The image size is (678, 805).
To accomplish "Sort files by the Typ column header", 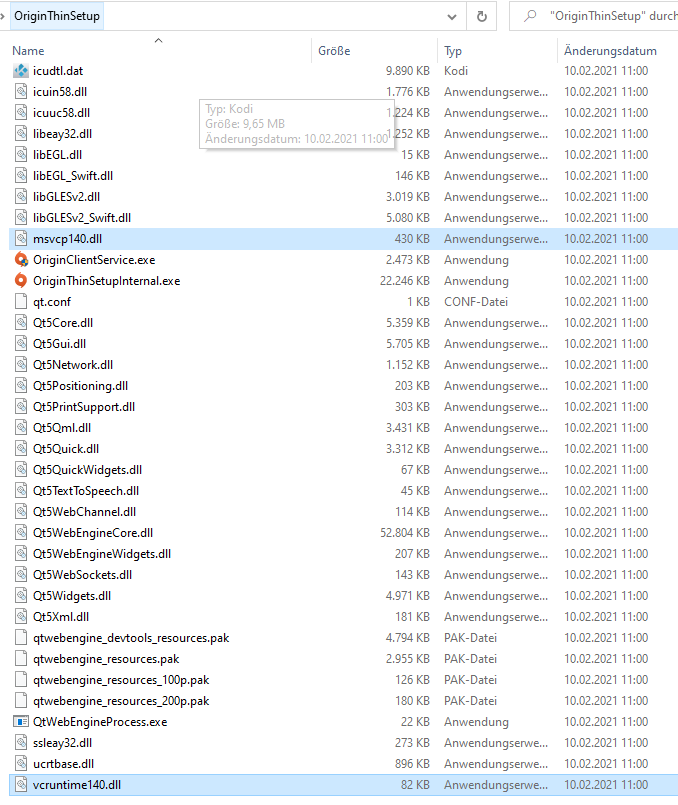I will pos(453,51).
